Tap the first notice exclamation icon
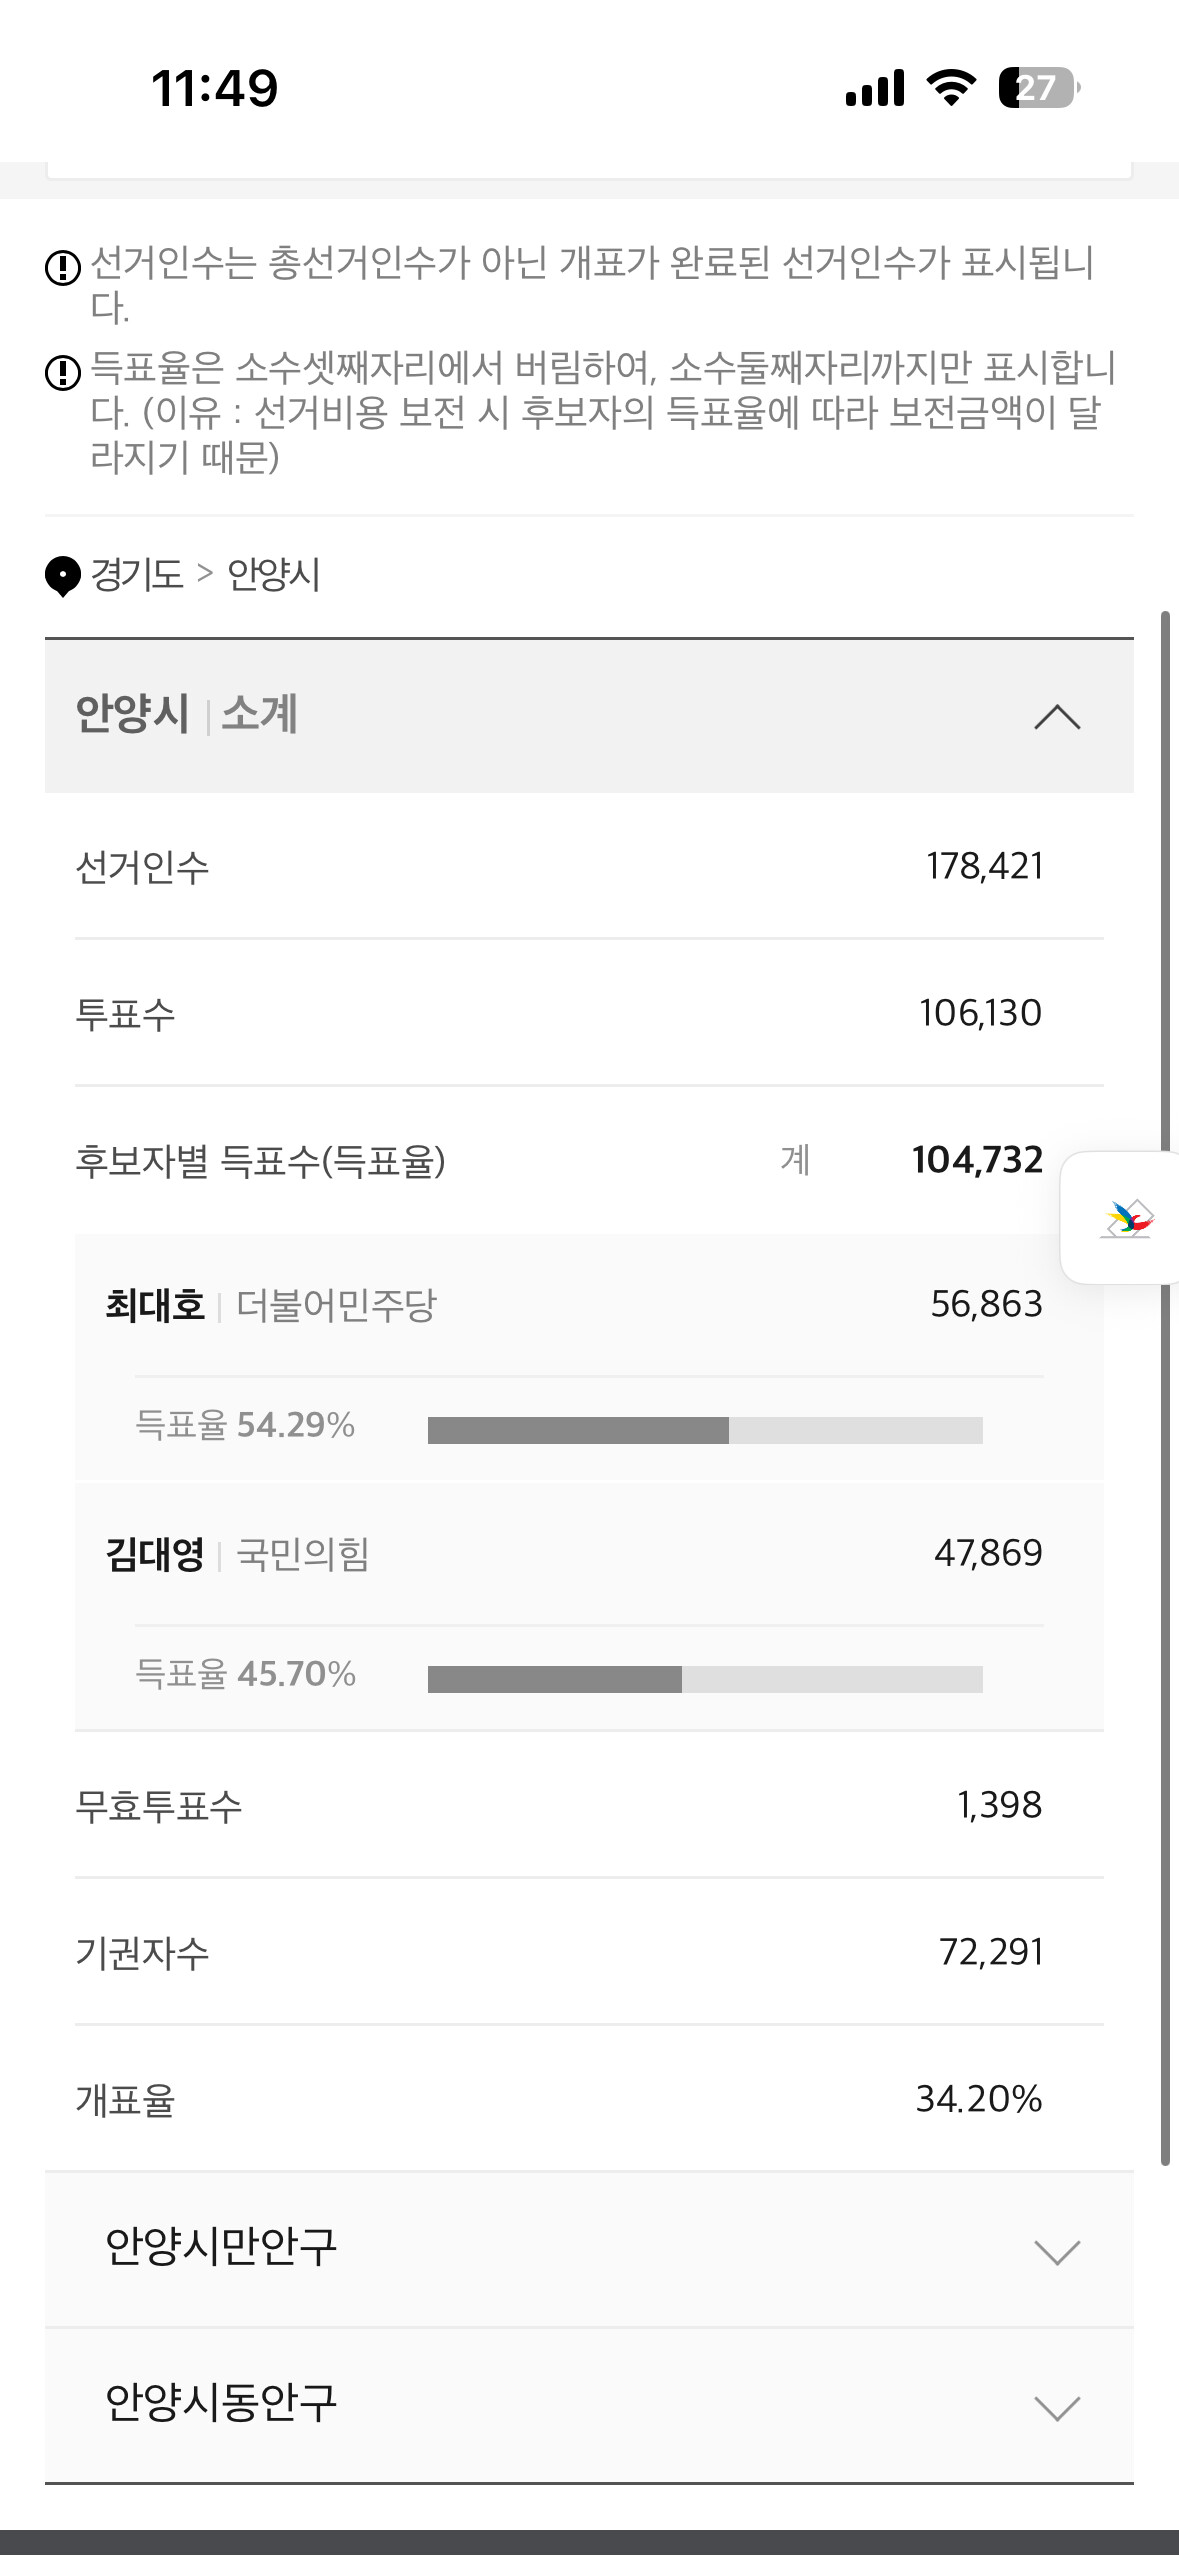1179x2556 pixels. [x=63, y=267]
